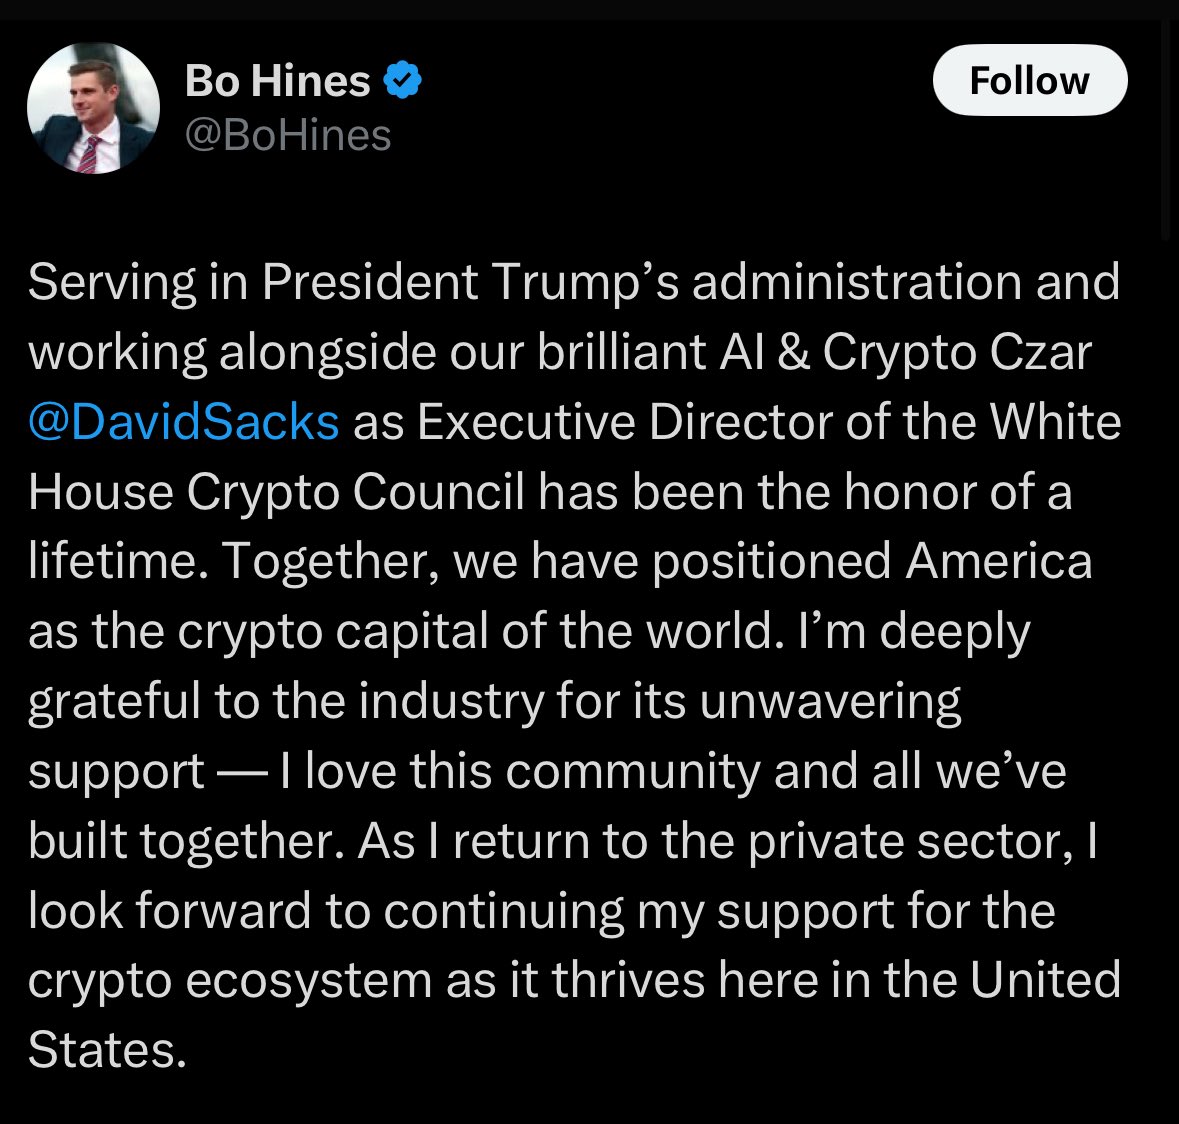Viewport: 1179px width, 1124px height.
Task: Click the Bo Hines display name
Action: (x=278, y=80)
